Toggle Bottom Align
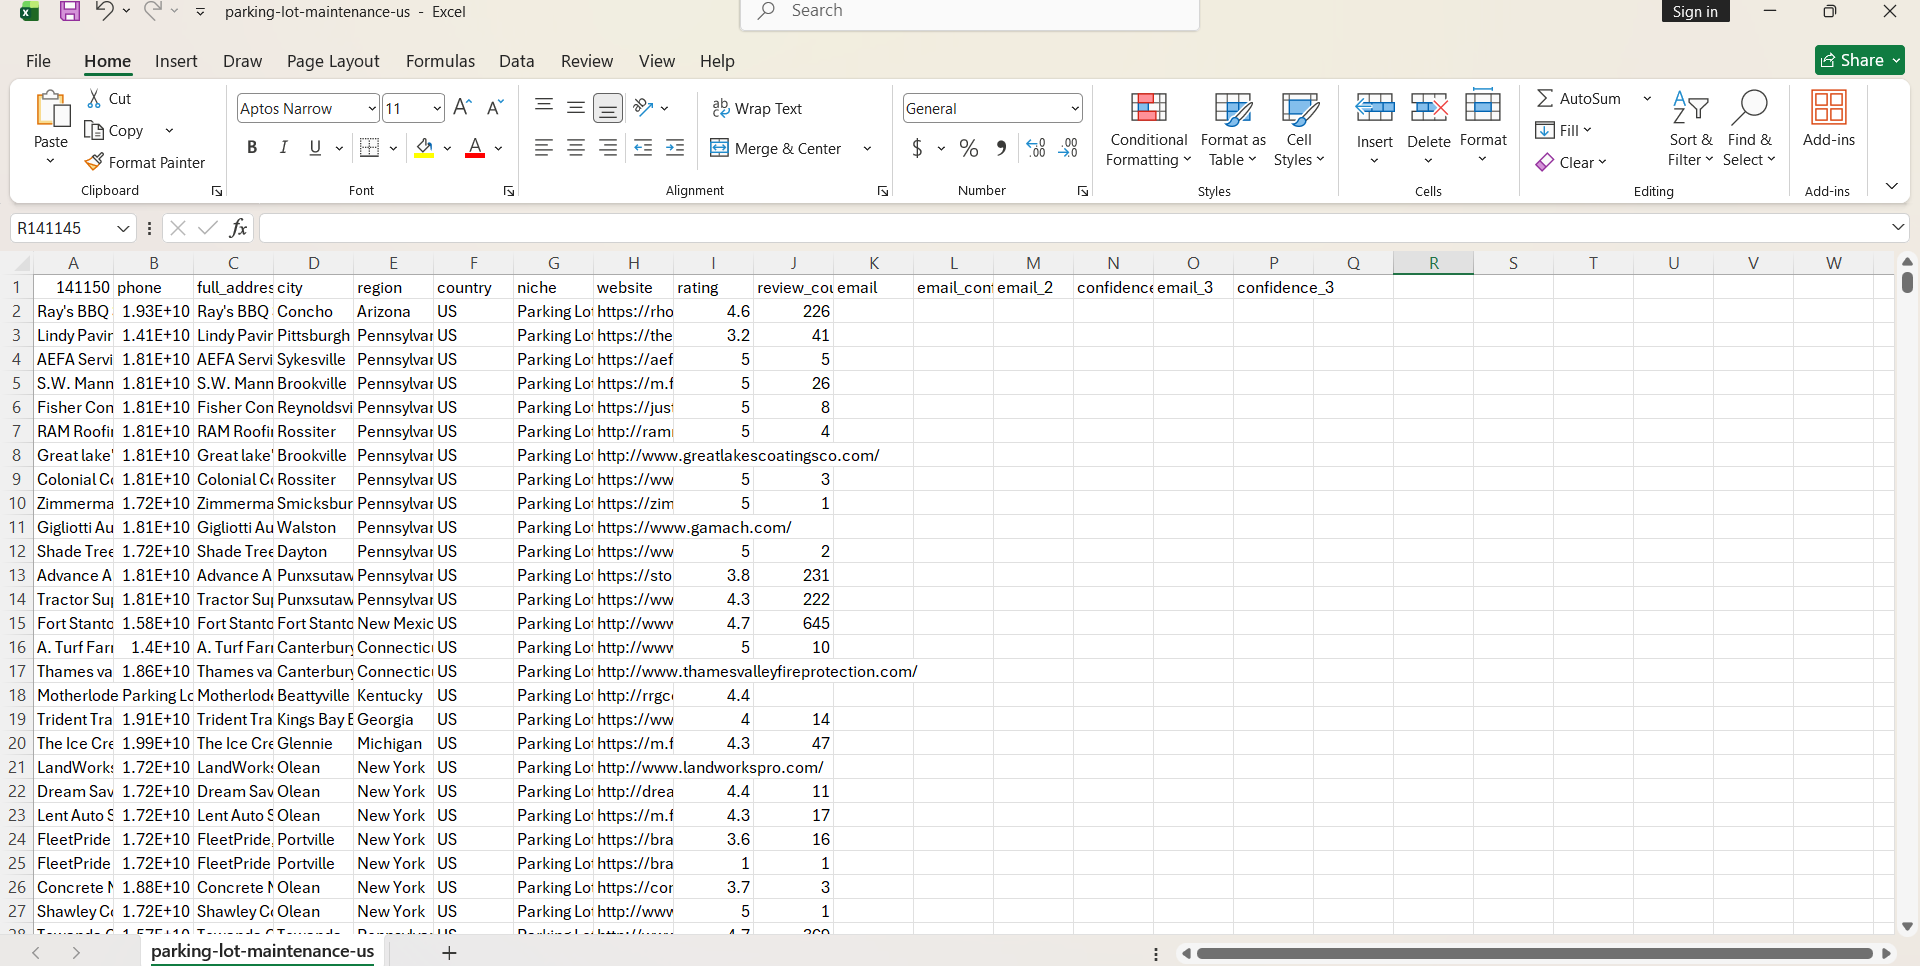This screenshot has width=1920, height=966. tap(608, 108)
